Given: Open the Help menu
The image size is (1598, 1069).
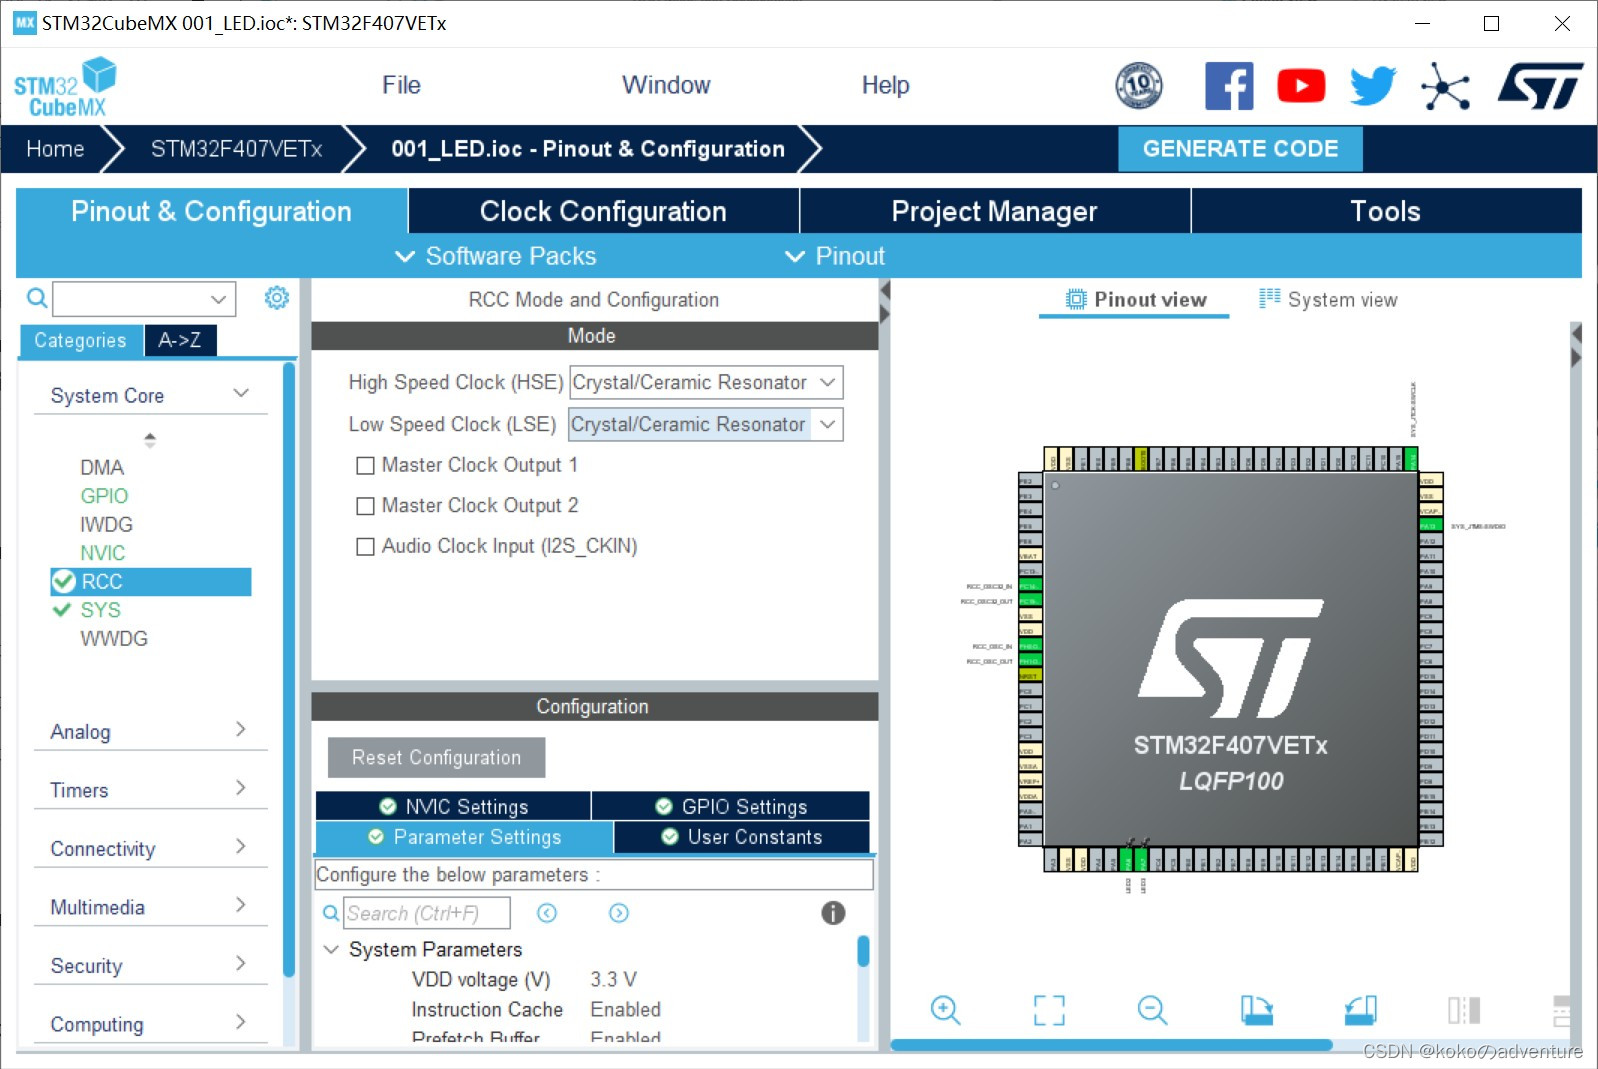Looking at the screenshot, I should (886, 86).
